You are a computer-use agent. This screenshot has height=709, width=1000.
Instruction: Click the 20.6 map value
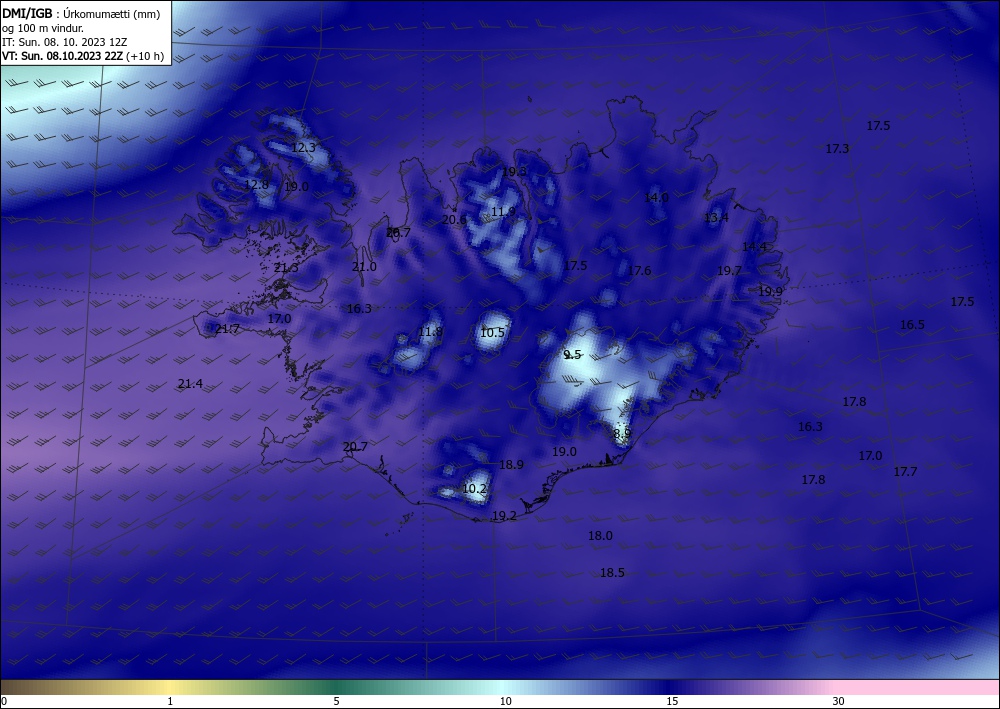tap(454, 220)
